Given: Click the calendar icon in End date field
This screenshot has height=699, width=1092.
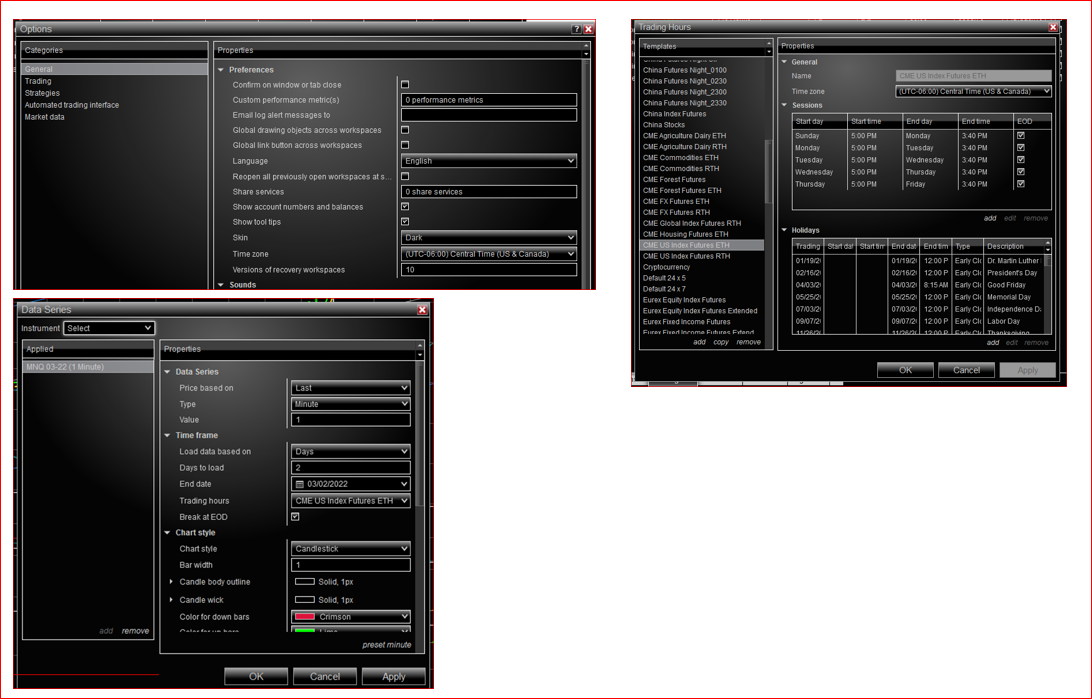Looking at the screenshot, I should click(x=300, y=484).
